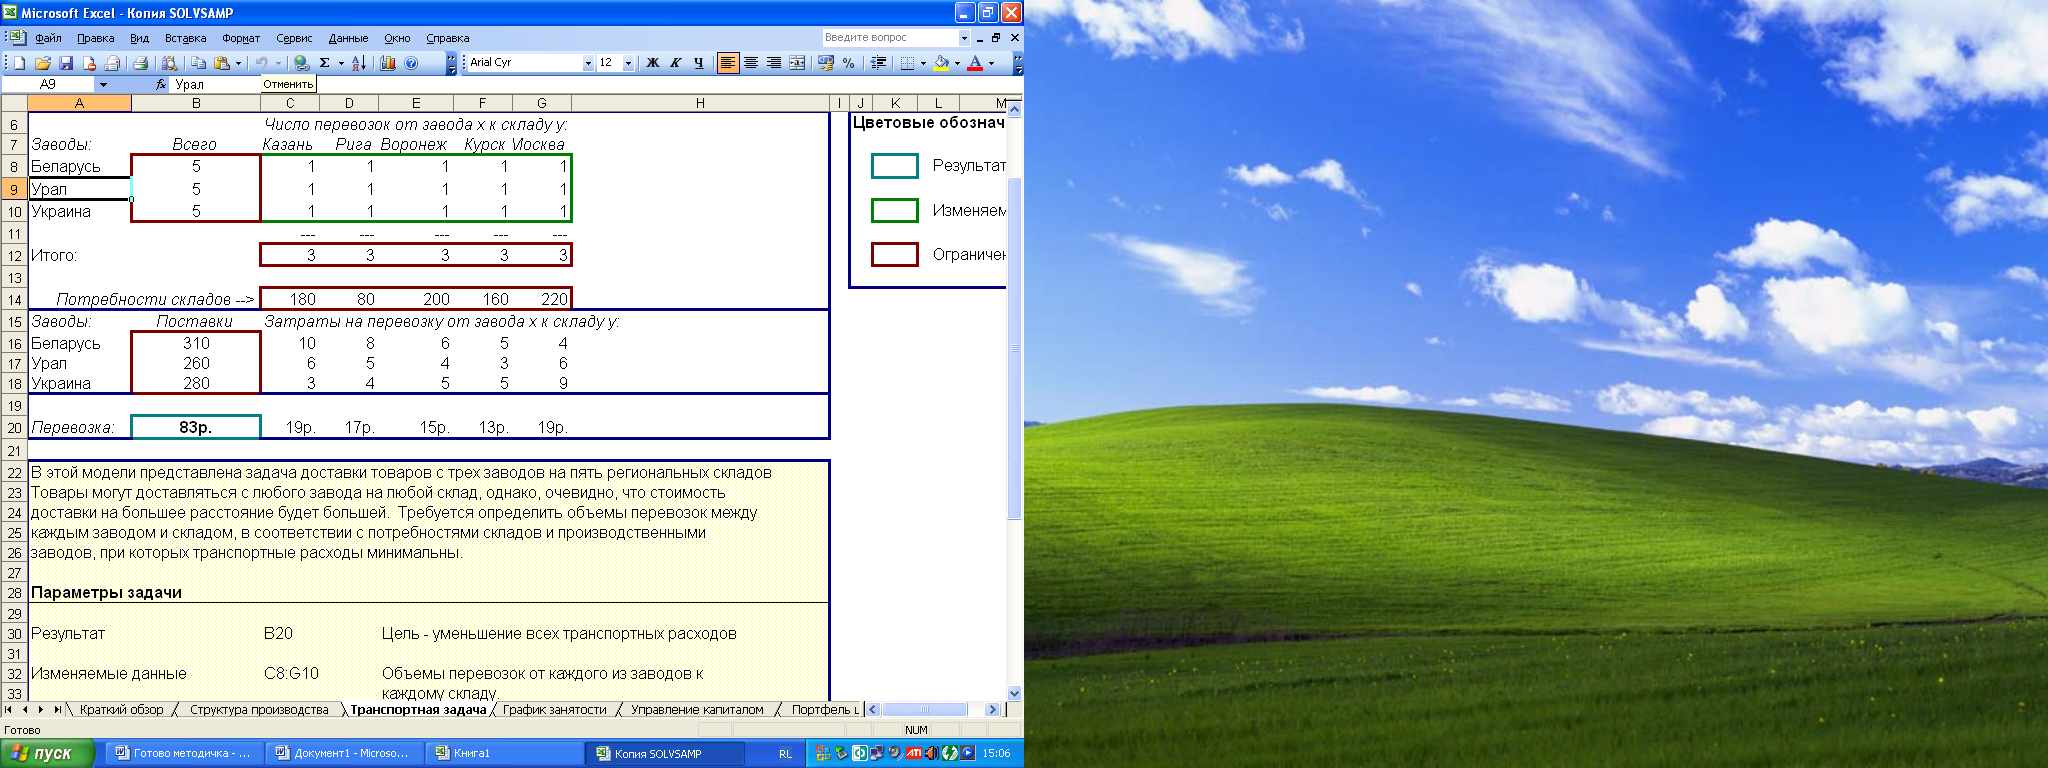Merge and center cells icon
Viewport: 2048px width, 768px height.
click(x=797, y=63)
